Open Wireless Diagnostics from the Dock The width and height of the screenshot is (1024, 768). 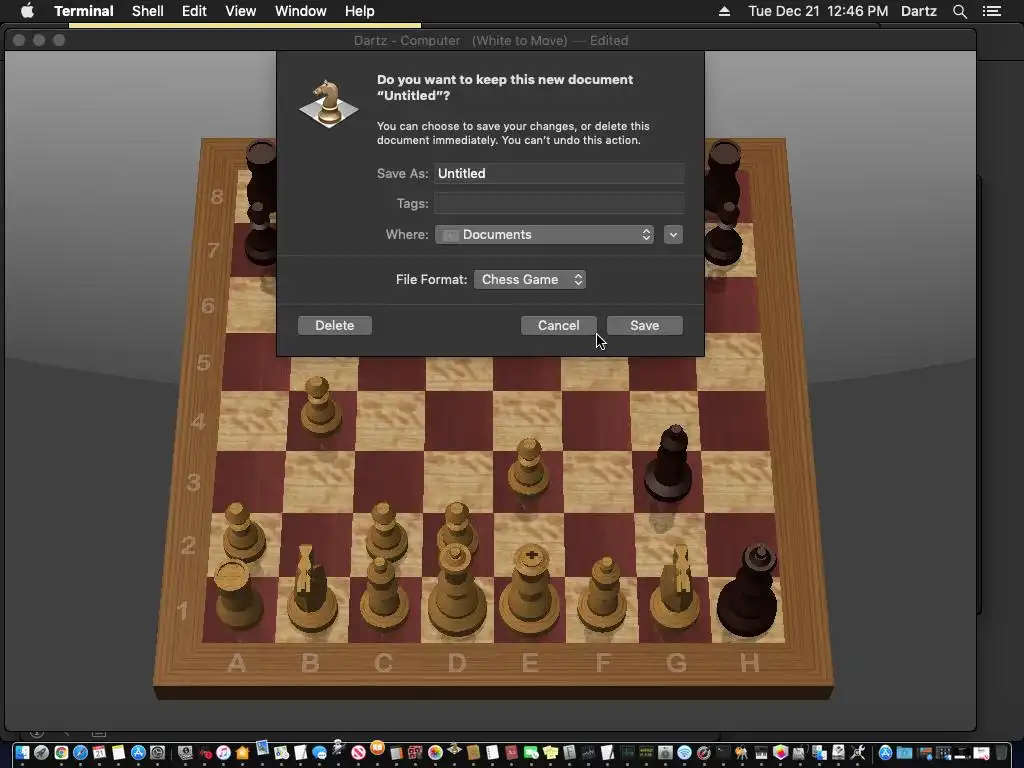tap(684, 752)
